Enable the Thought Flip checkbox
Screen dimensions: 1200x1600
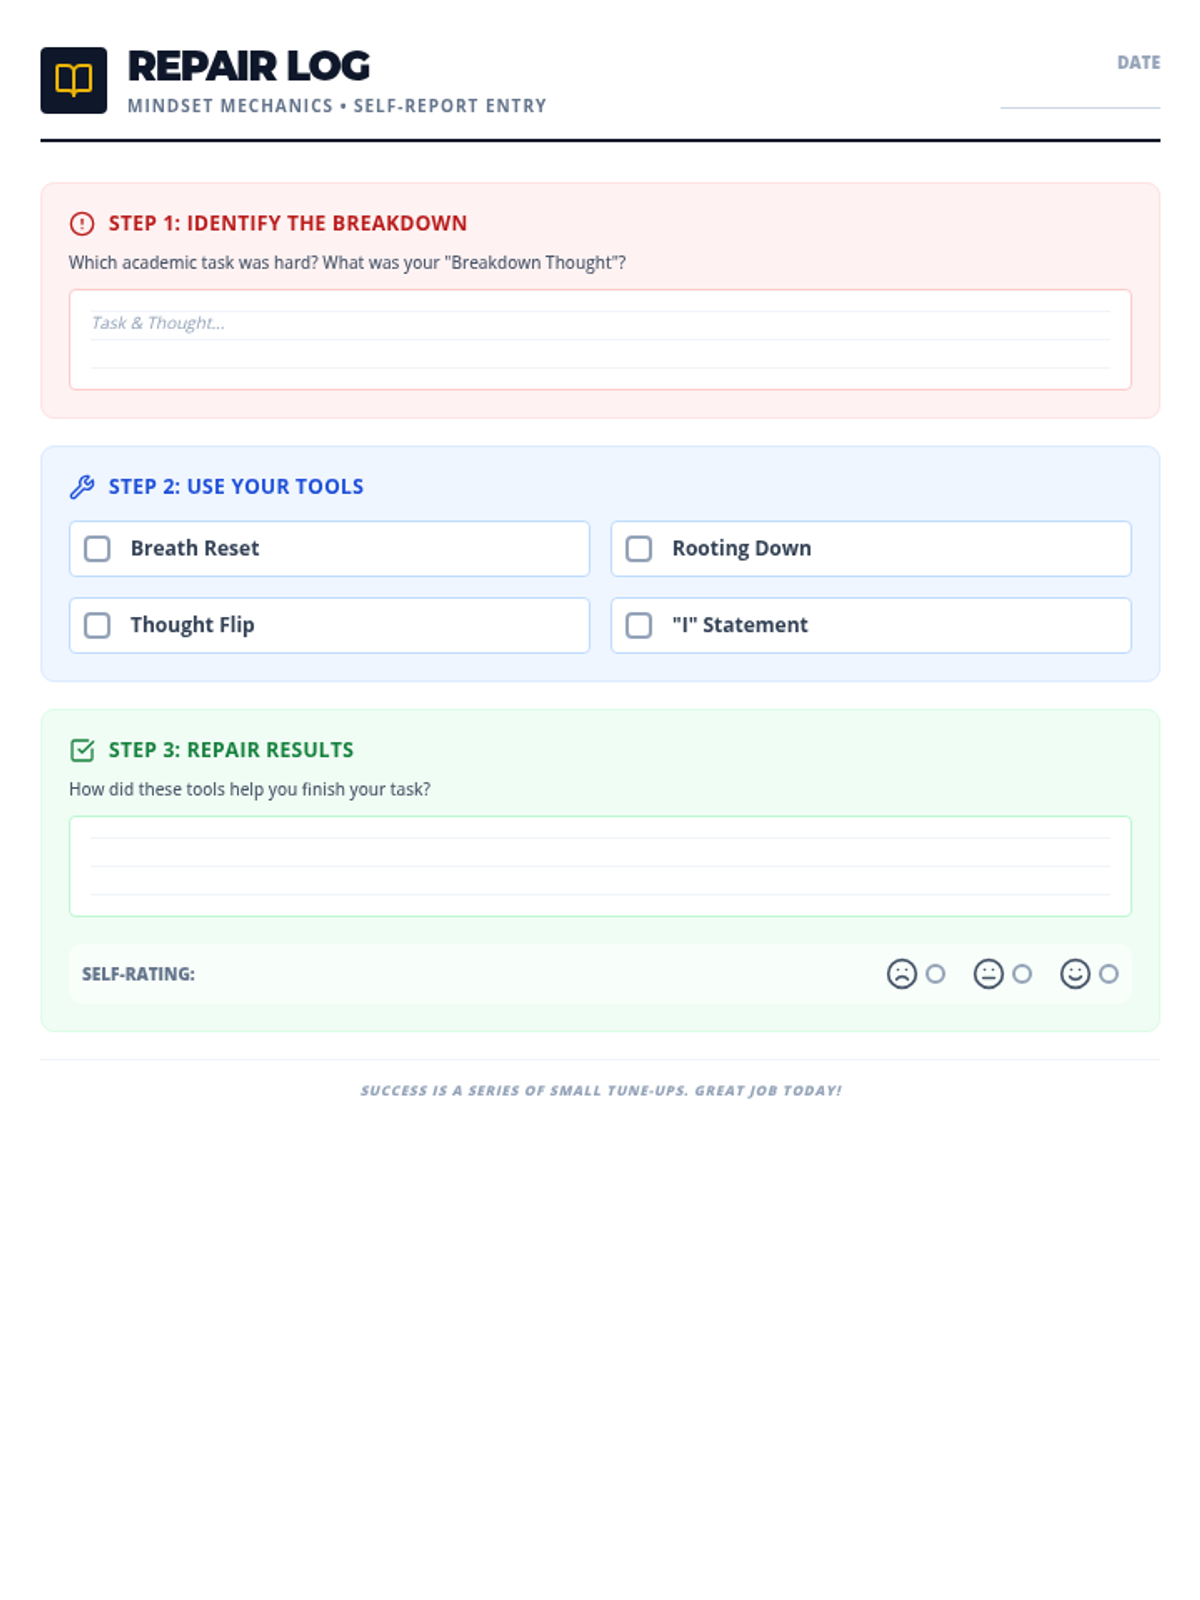click(x=97, y=626)
